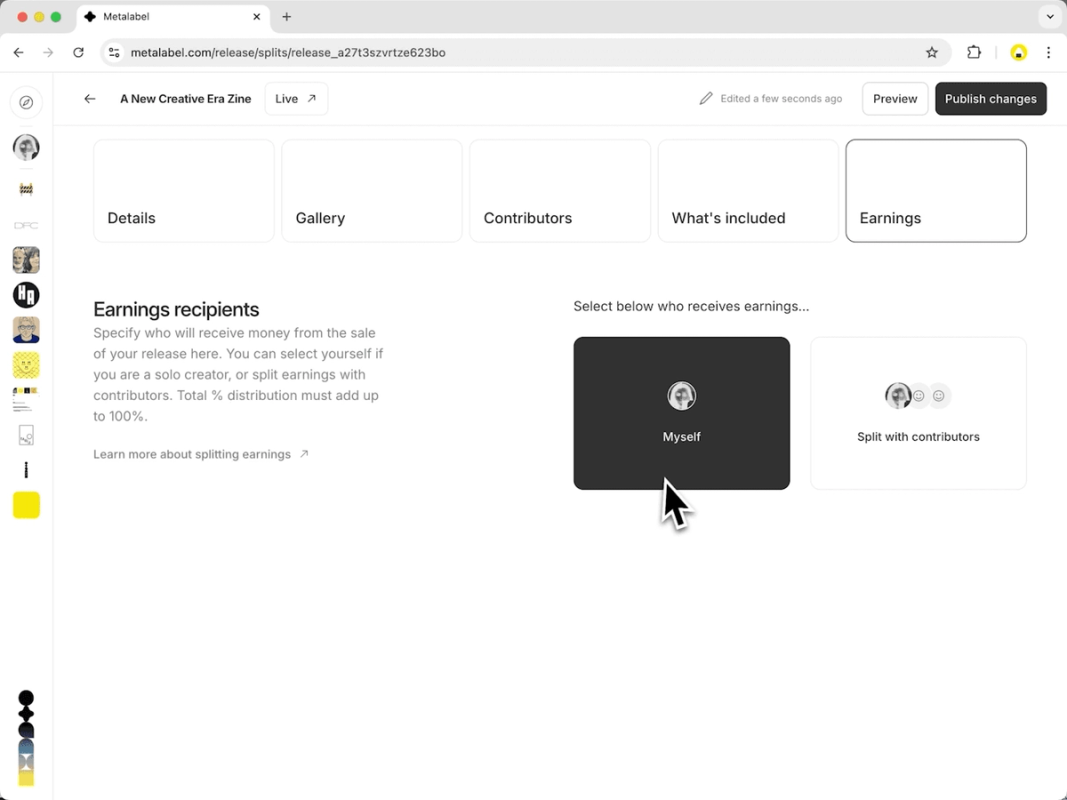Reload the page
The image size is (1067, 800).
78,52
